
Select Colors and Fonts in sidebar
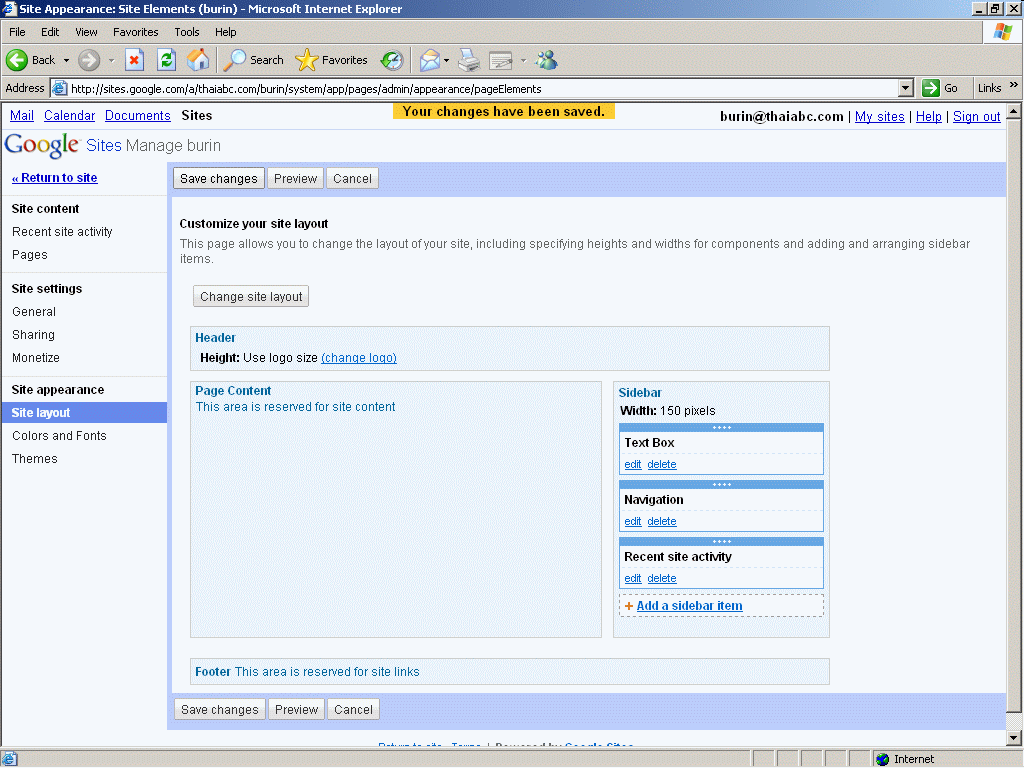click(59, 436)
